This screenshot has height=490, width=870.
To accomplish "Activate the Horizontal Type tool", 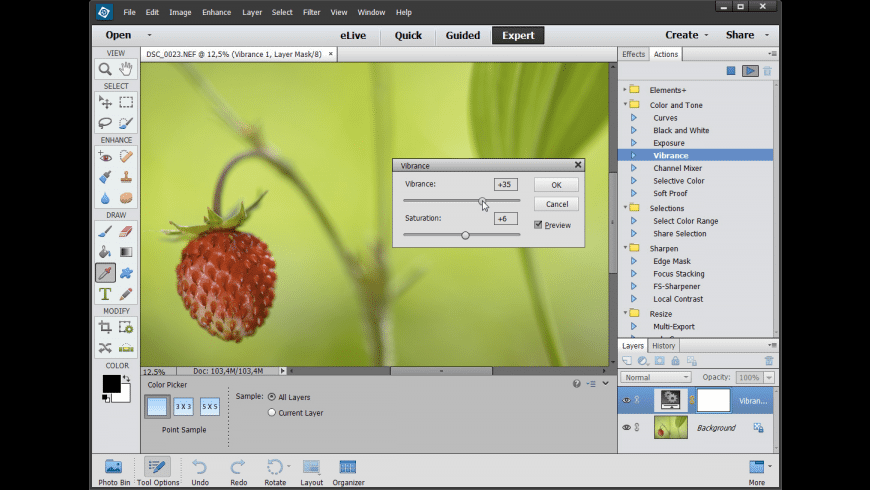I will pos(105,294).
